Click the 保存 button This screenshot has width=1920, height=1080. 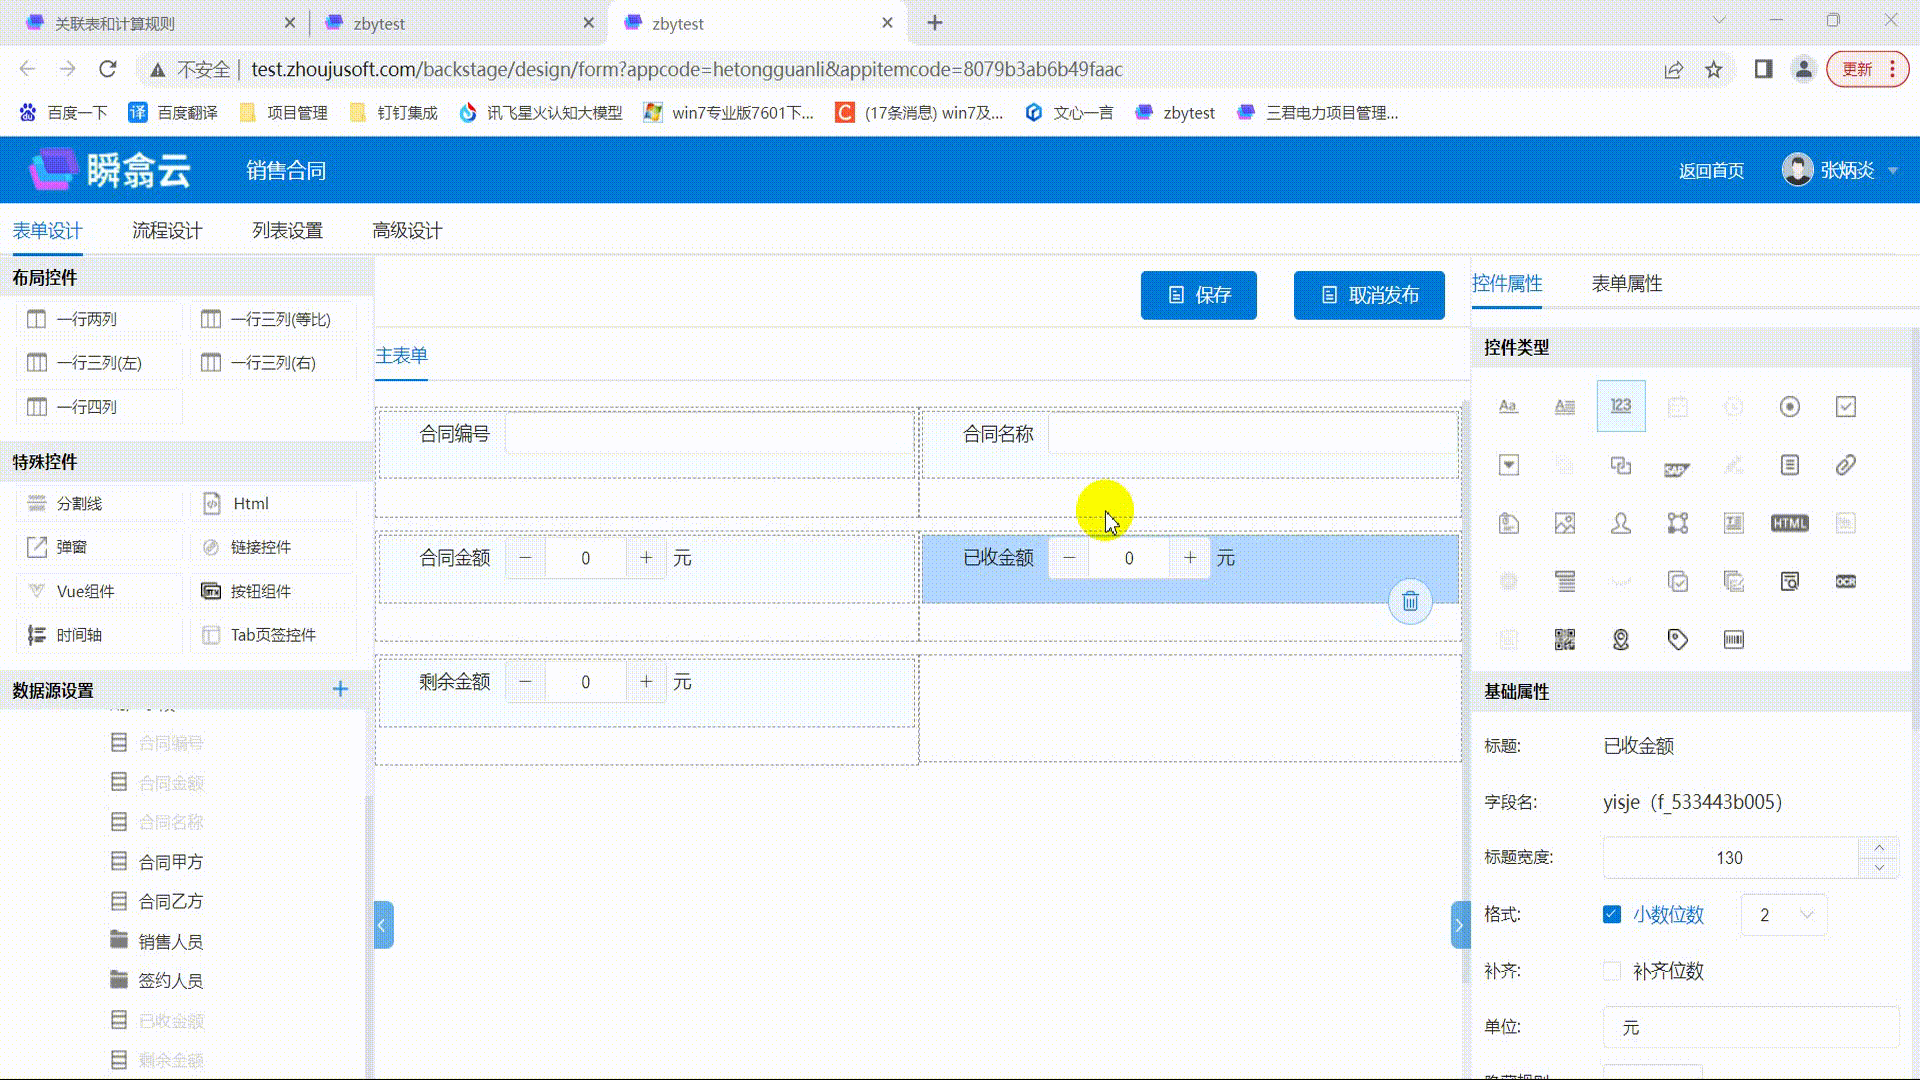coord(1198,295)
